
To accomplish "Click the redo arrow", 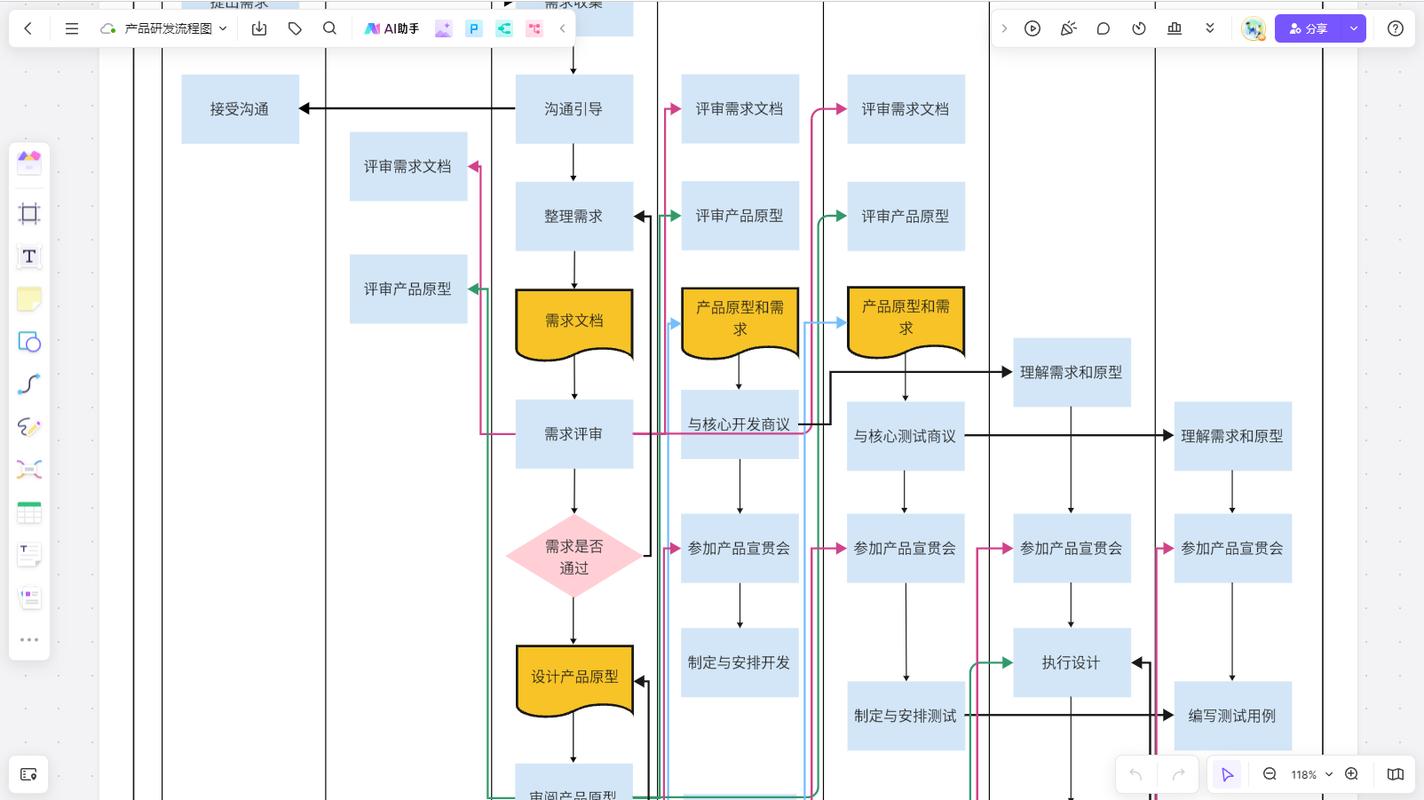I will pyautogui.click(x=1178, y=774).
